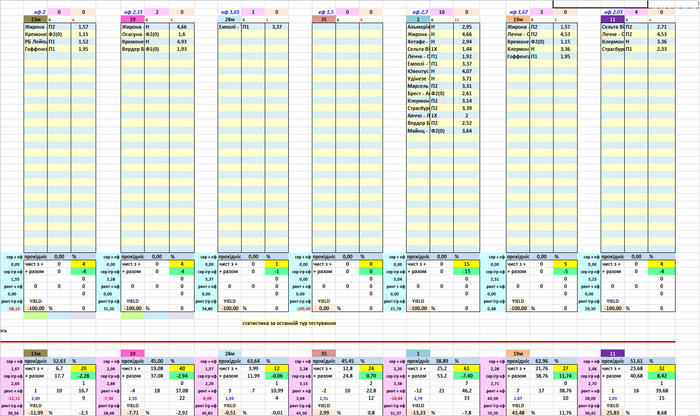This screenshot has height=416, width=700.
Task: Select the green cell showing 11,74
Action: point(565,376)
